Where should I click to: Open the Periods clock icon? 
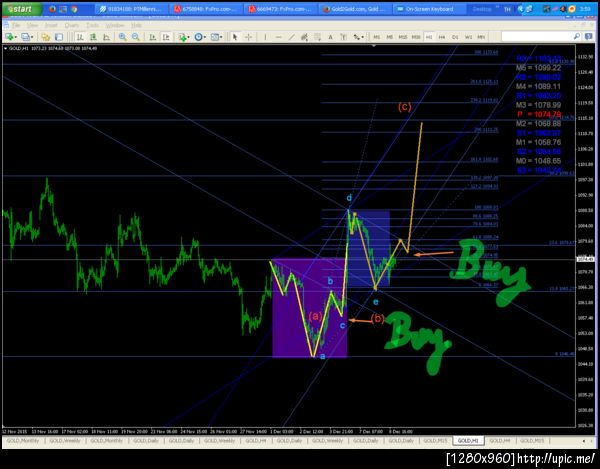(198, 37)
